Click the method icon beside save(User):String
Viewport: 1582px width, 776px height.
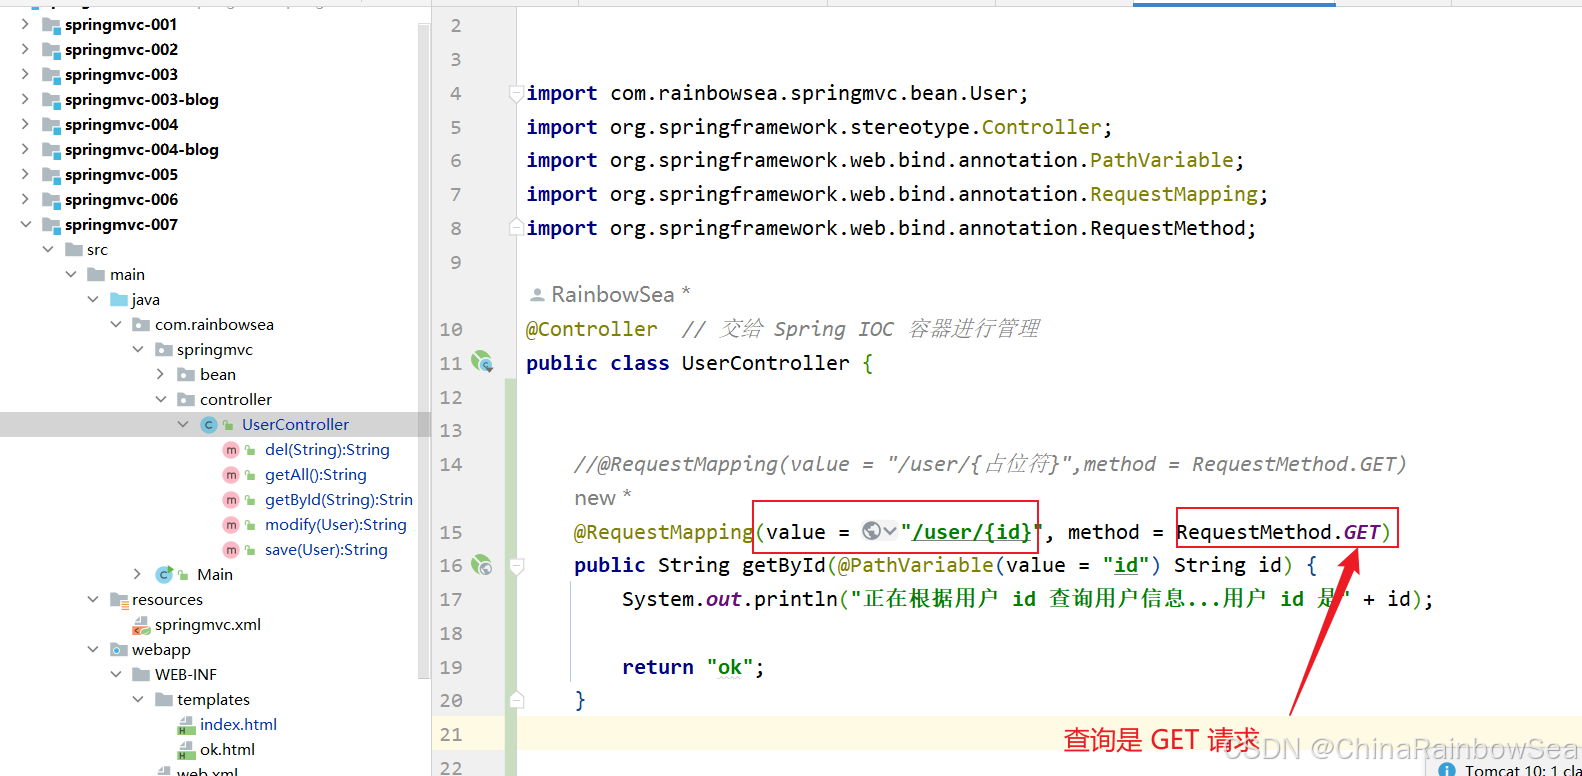pyautogui.click(x=231, y=550)
